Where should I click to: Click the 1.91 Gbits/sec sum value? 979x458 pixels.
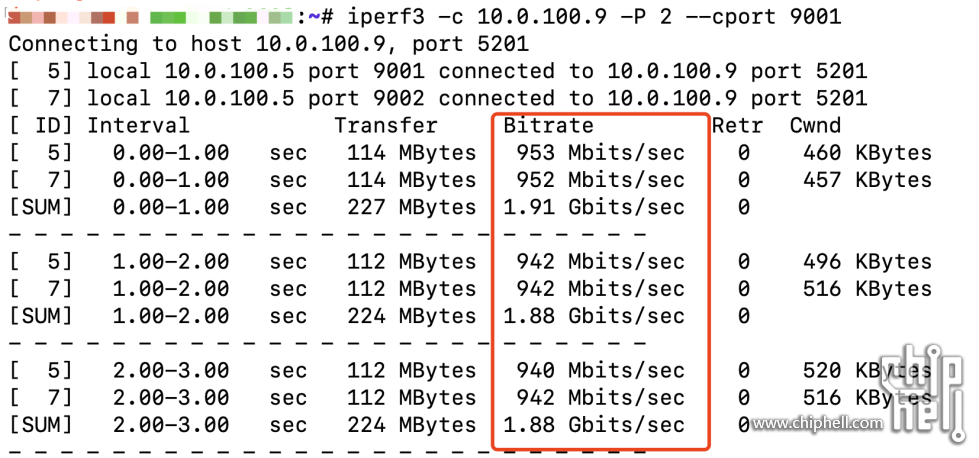click(594, 207)
